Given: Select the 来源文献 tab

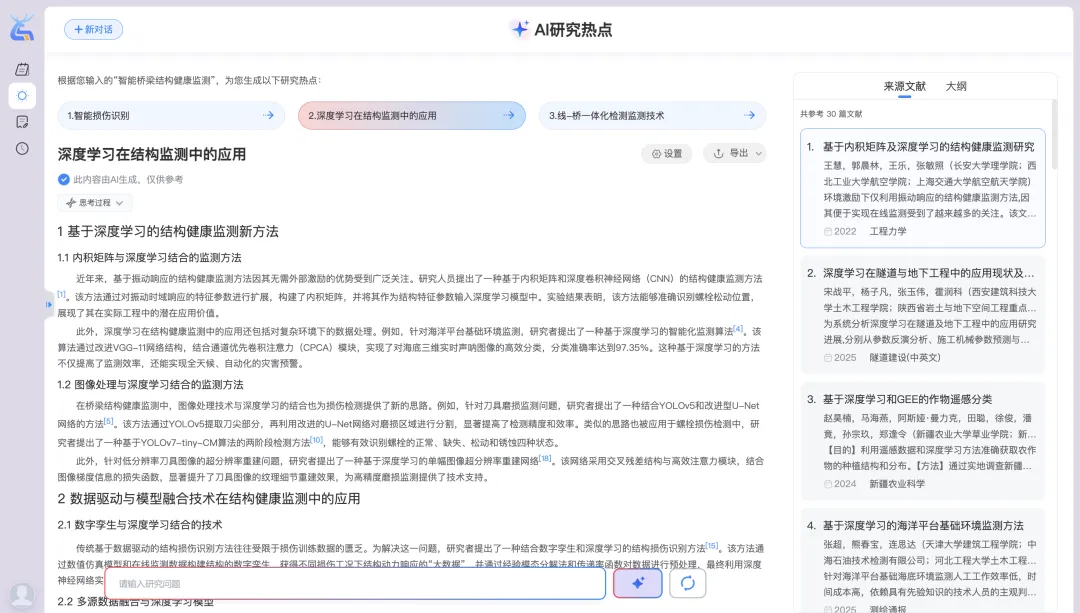Looking at the screenshot, I should tap(904, 87).
